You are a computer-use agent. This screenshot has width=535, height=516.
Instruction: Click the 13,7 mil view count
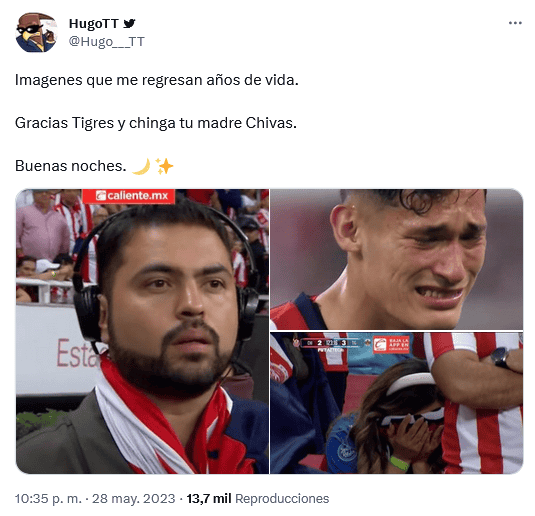pos(209,499)
